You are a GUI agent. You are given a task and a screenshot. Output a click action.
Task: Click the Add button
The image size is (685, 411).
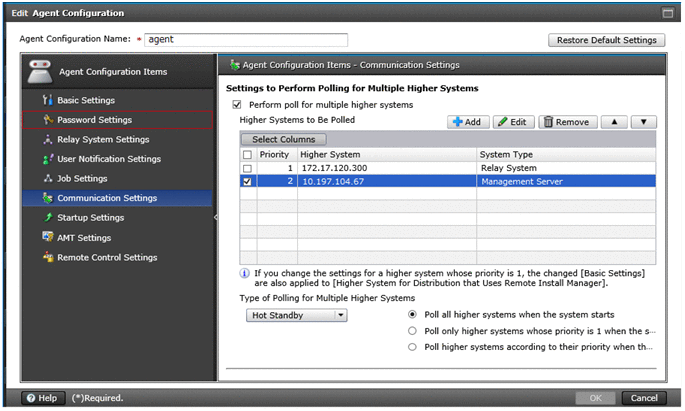pyautogui.click(x=466, y=122)
